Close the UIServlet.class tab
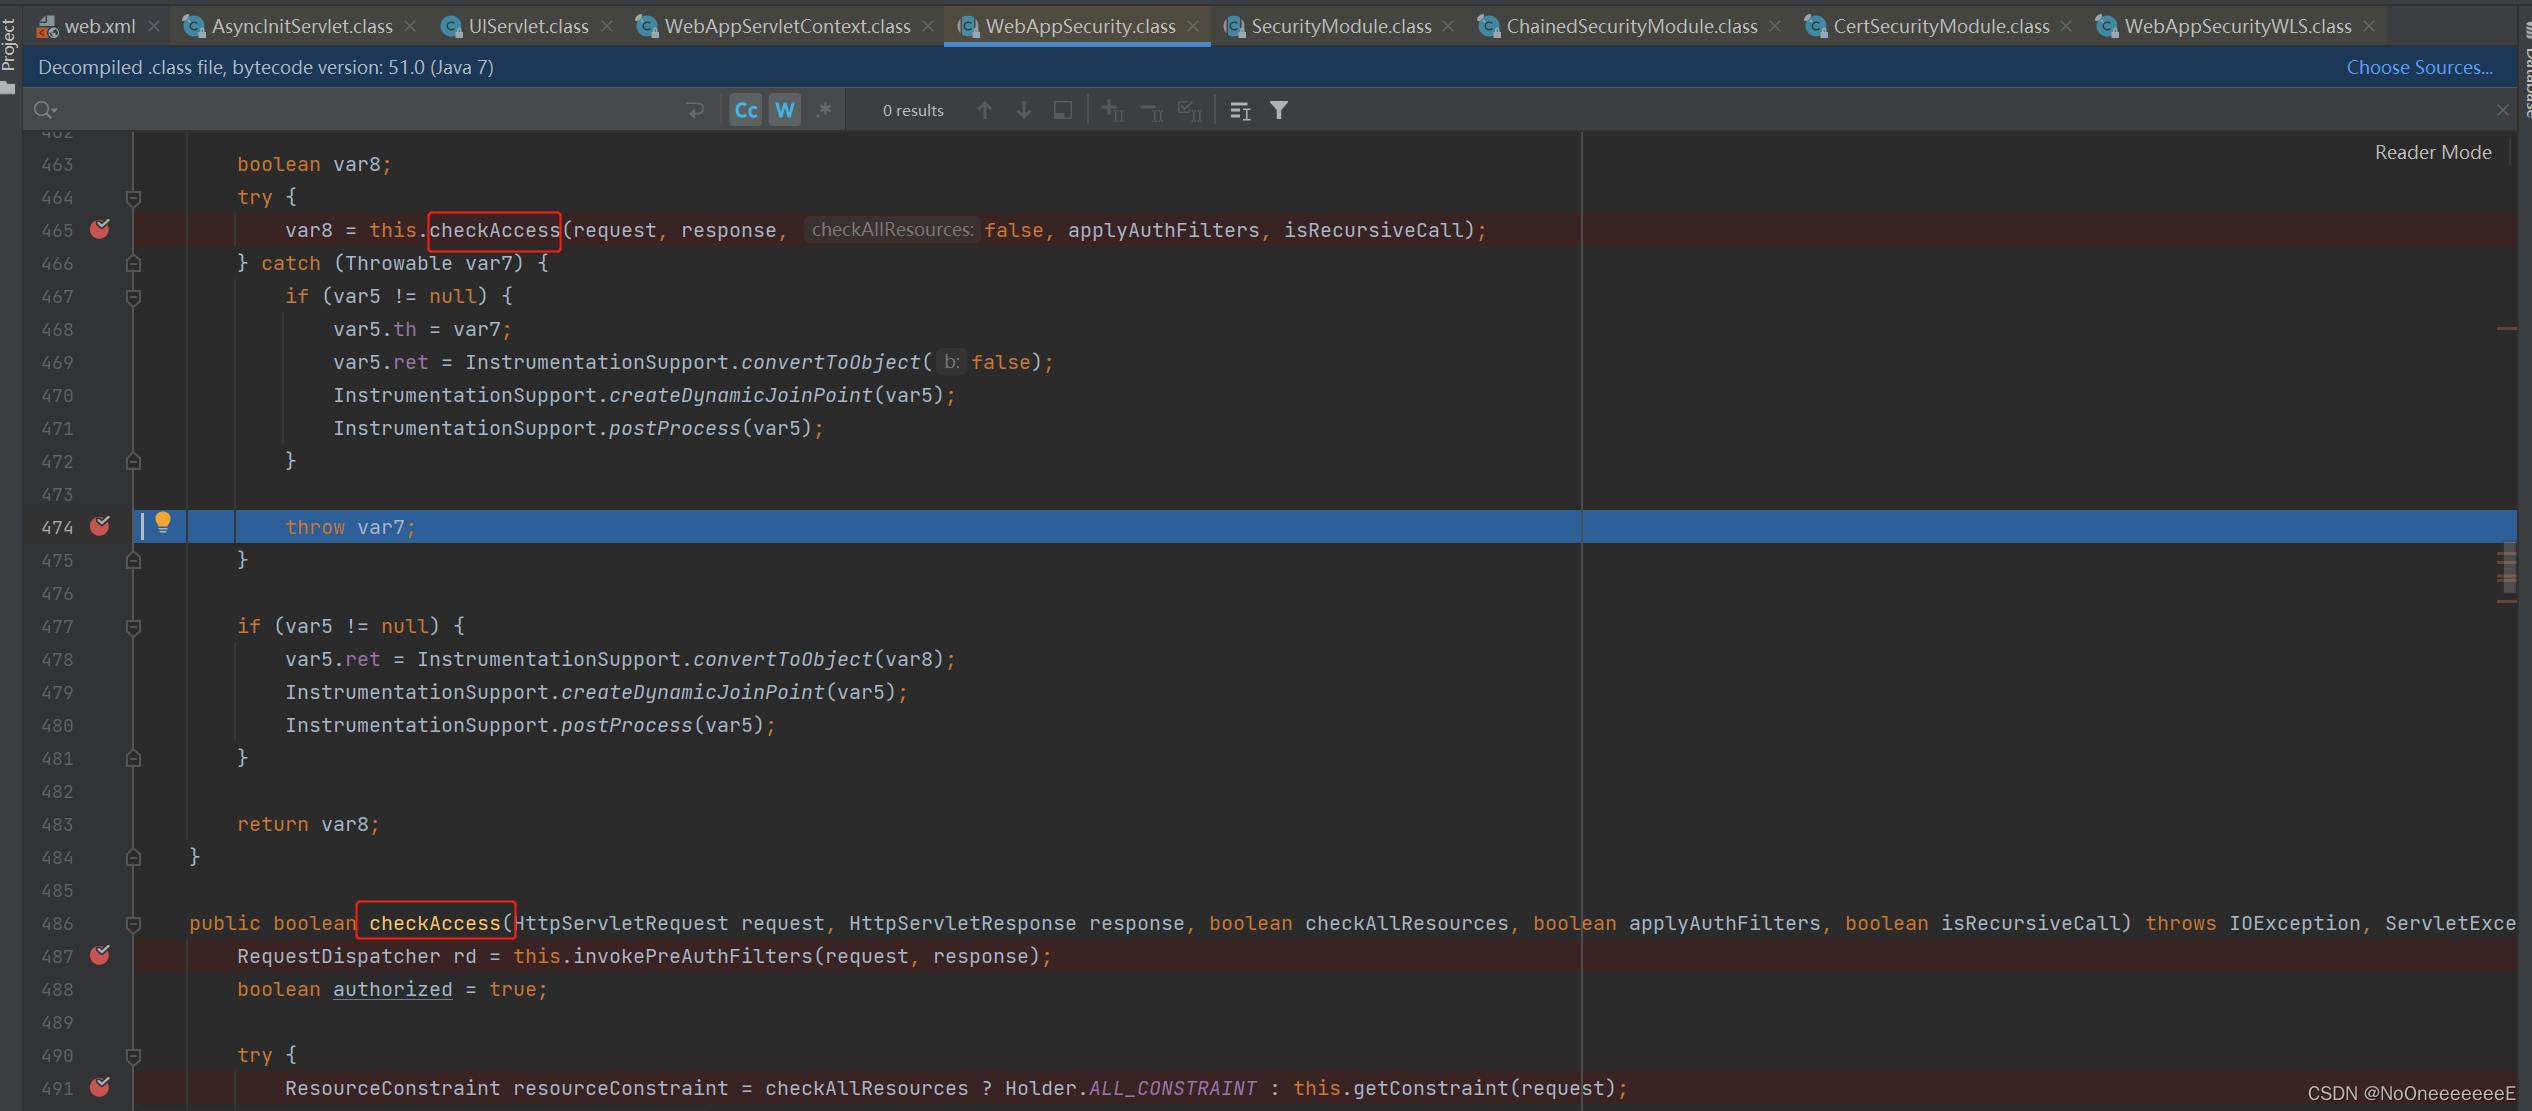This screenshot has height=1111, width=2532. tap(607, 26)
